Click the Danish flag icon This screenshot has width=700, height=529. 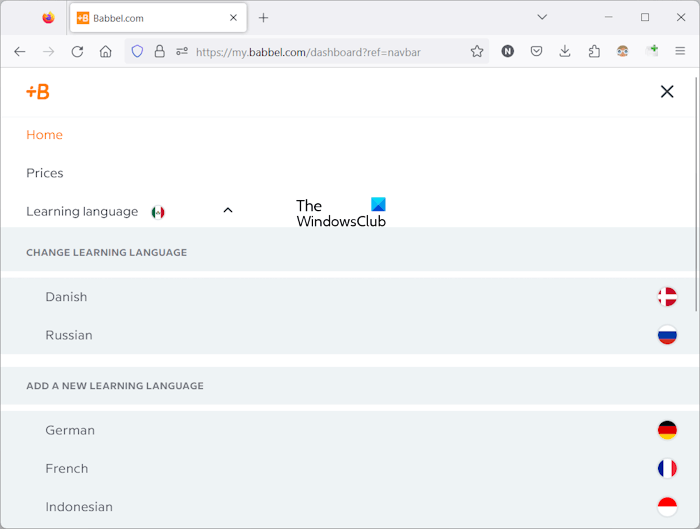pos(667,297)
